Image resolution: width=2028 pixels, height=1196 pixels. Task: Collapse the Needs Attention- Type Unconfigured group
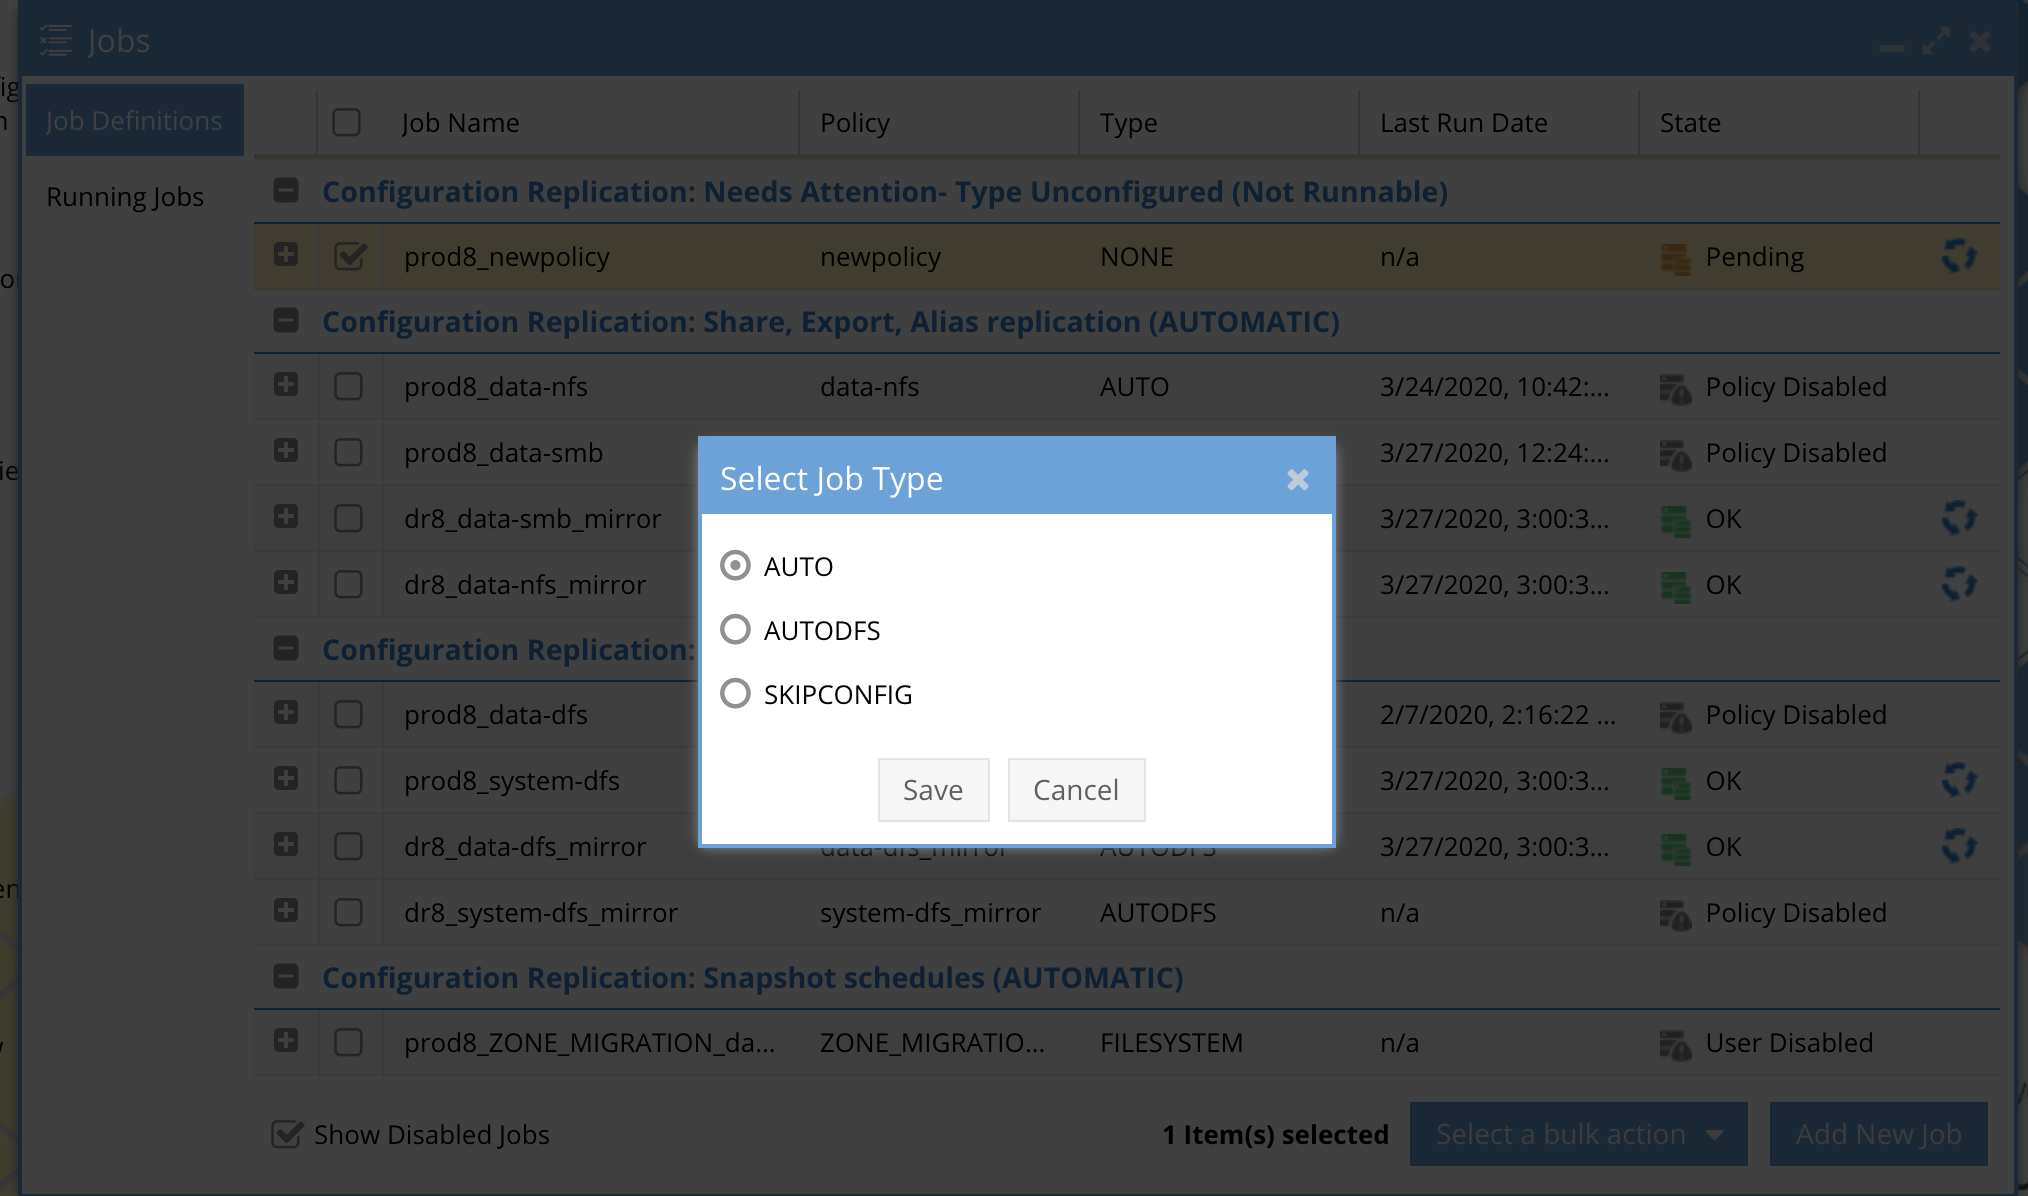point(286,190)
